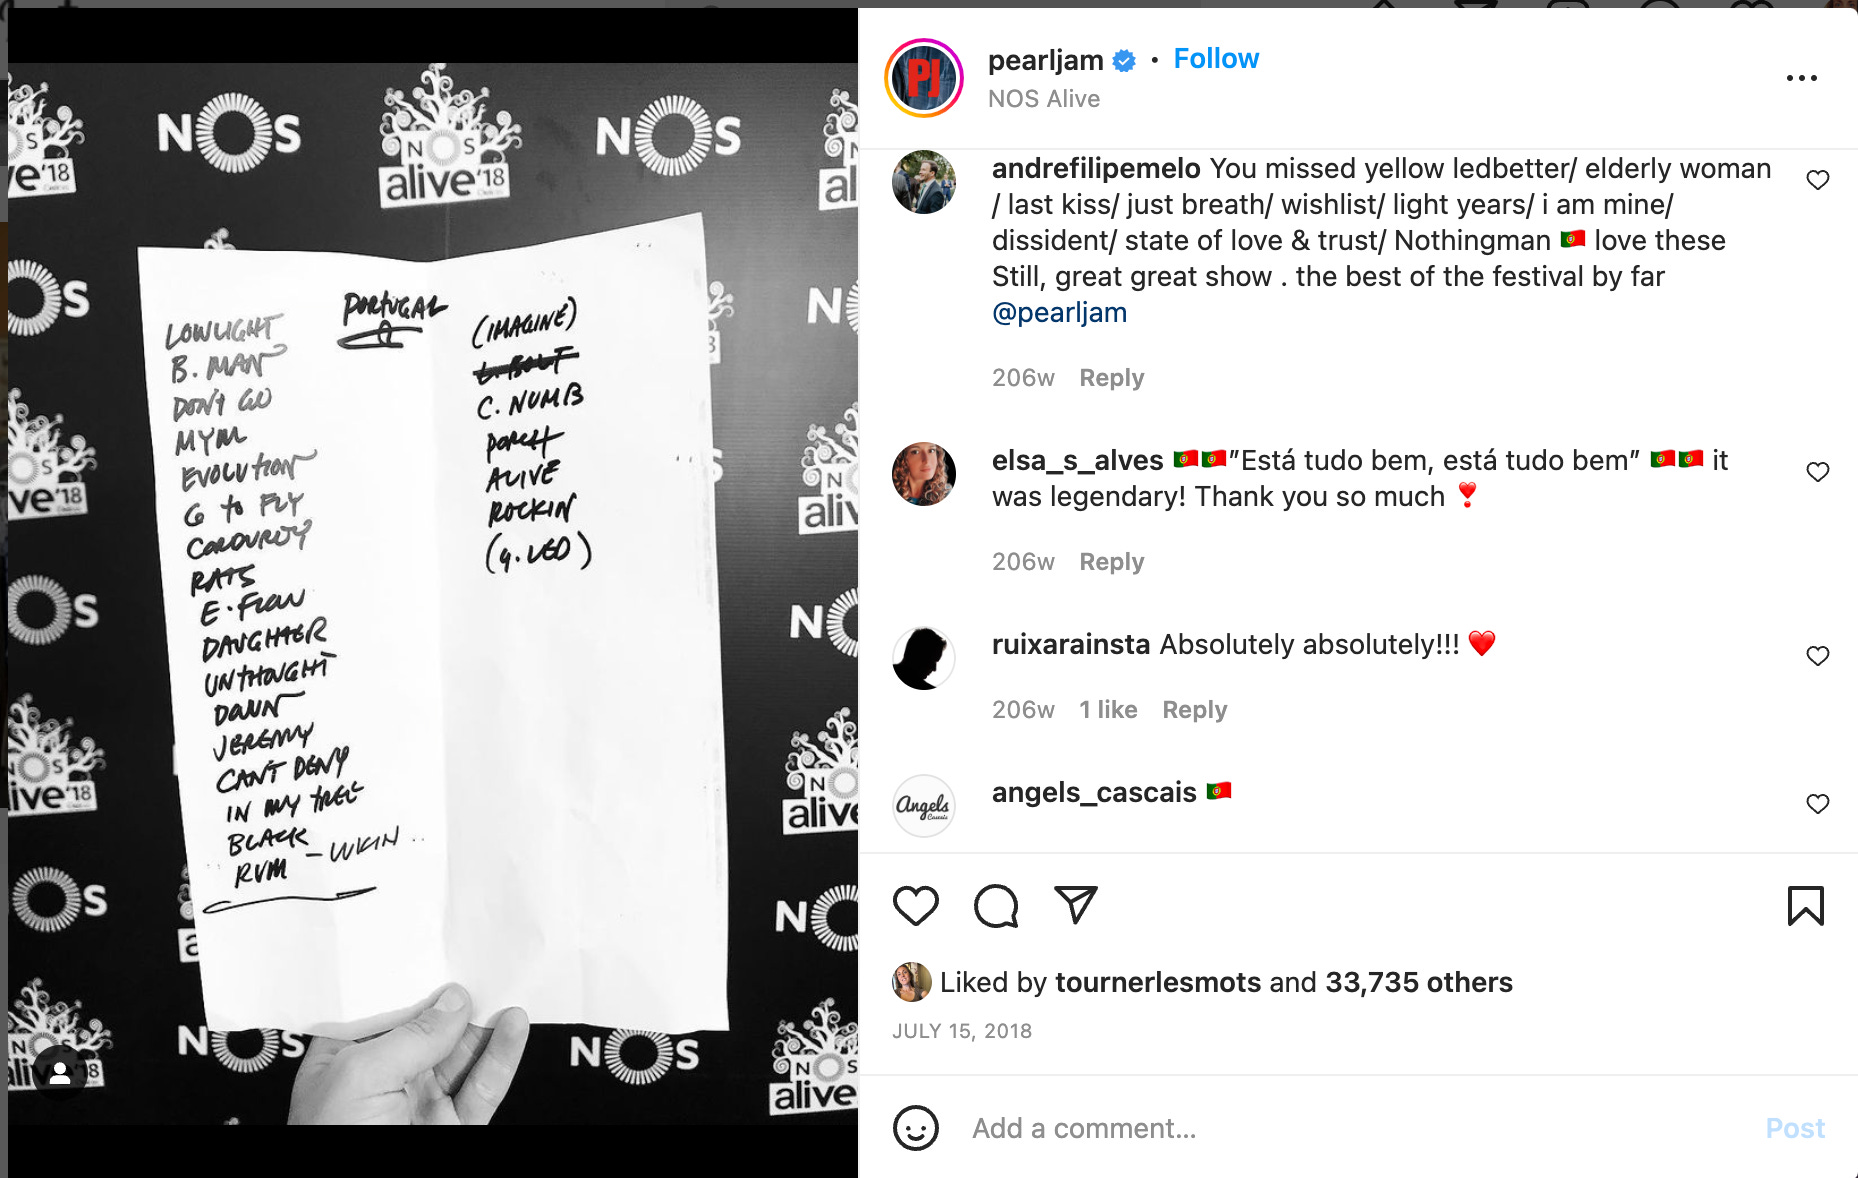Like angels_cascais comment heart
The width and height of the screenshot is (1858, 1178).
(x=1817, y=804)
